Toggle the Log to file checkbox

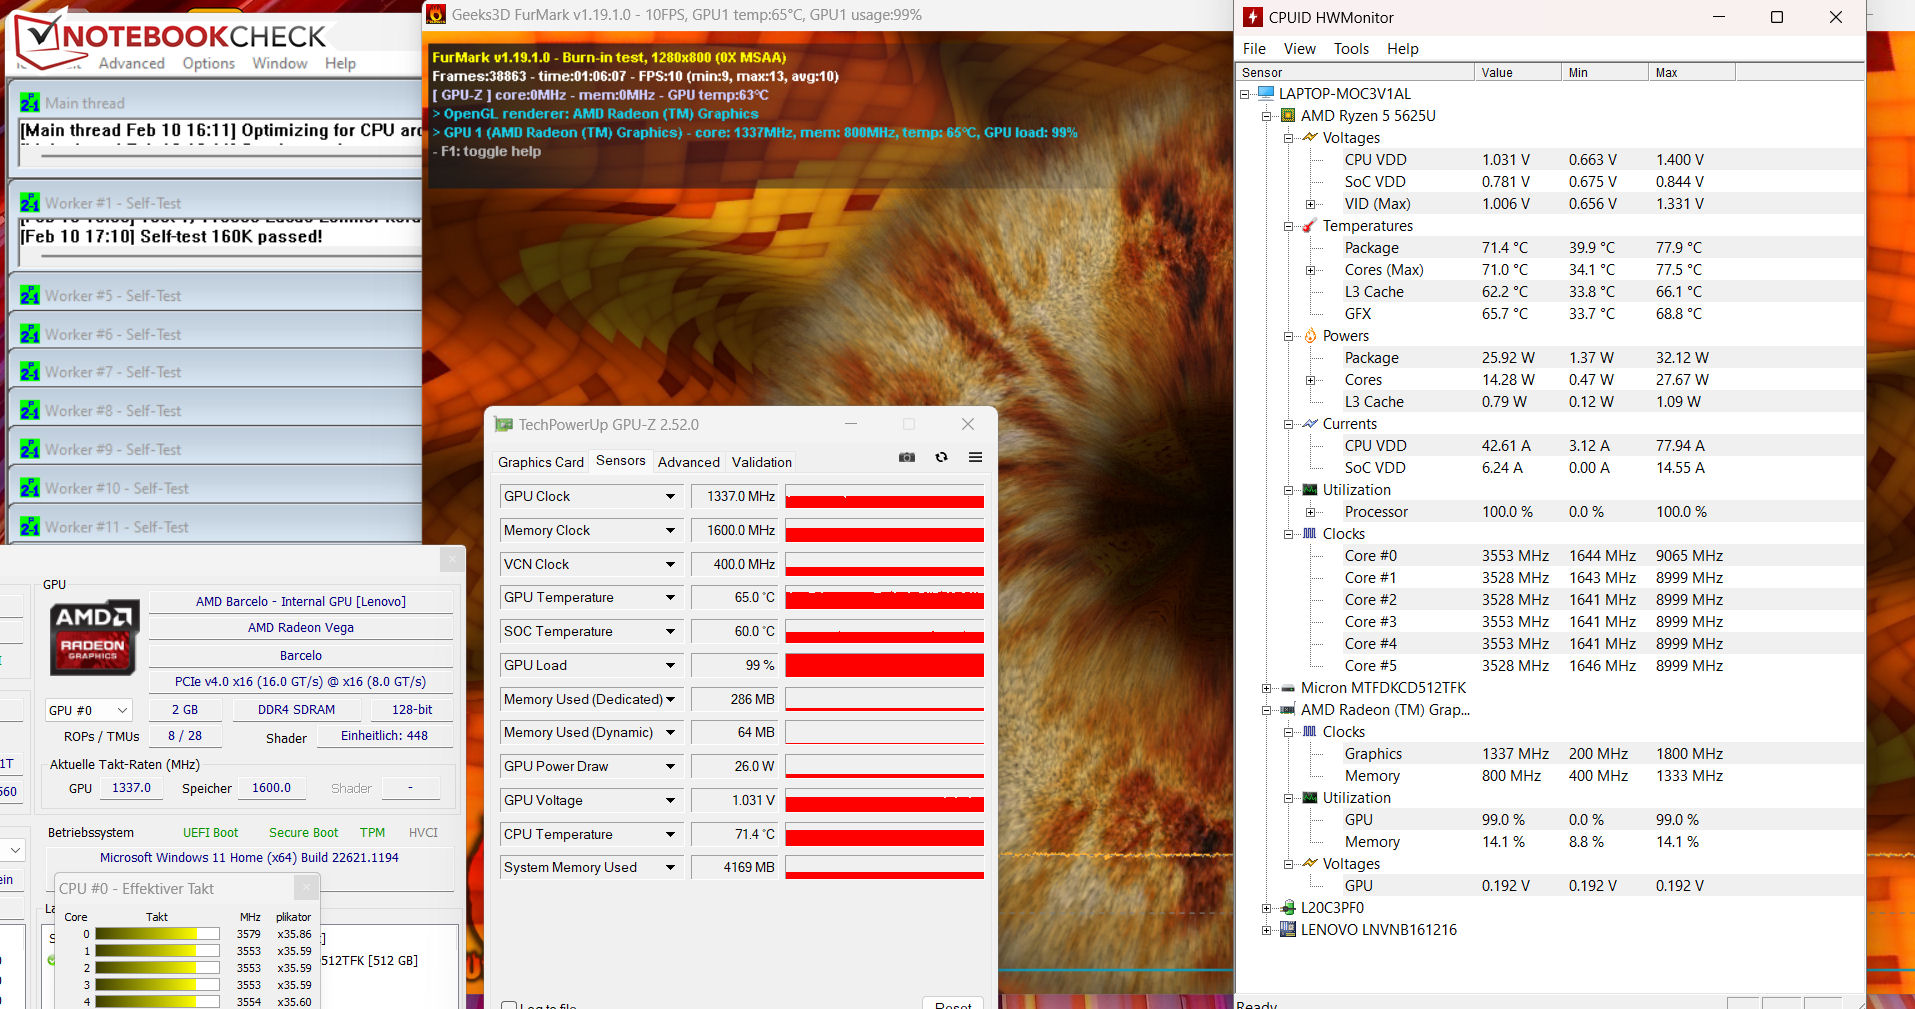pos(509,1005)
